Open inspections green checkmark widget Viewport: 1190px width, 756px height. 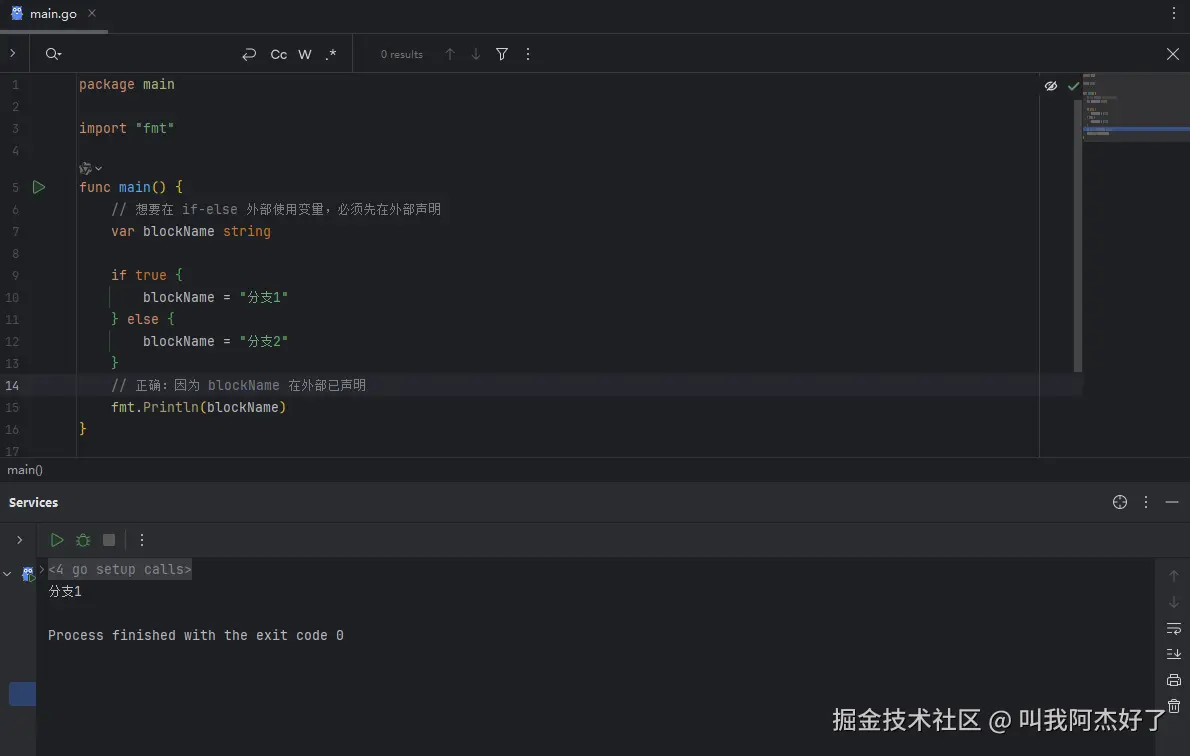(x=1073, y=86)
